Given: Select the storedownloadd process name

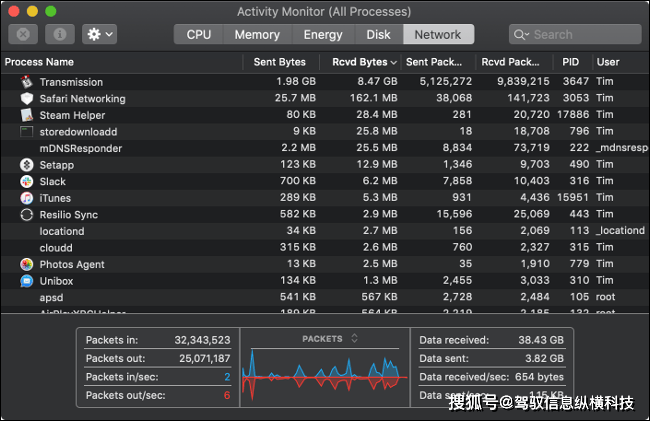Looking at the screenshot, I should (x=78, y=132).
